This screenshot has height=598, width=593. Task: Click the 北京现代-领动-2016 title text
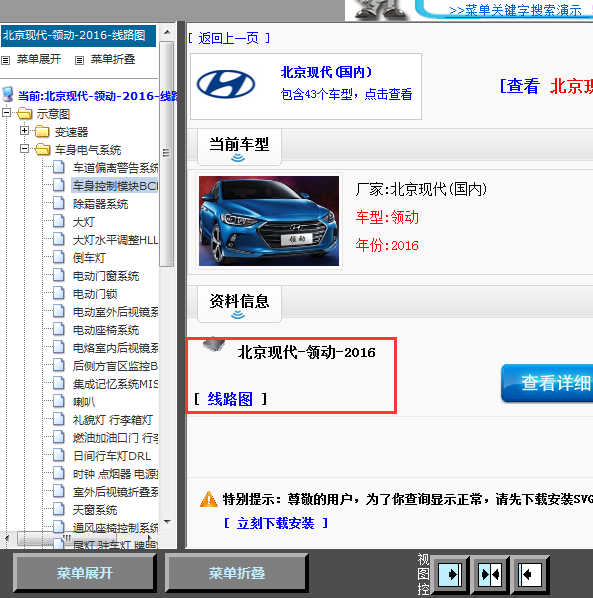click(x=307, y=352)
